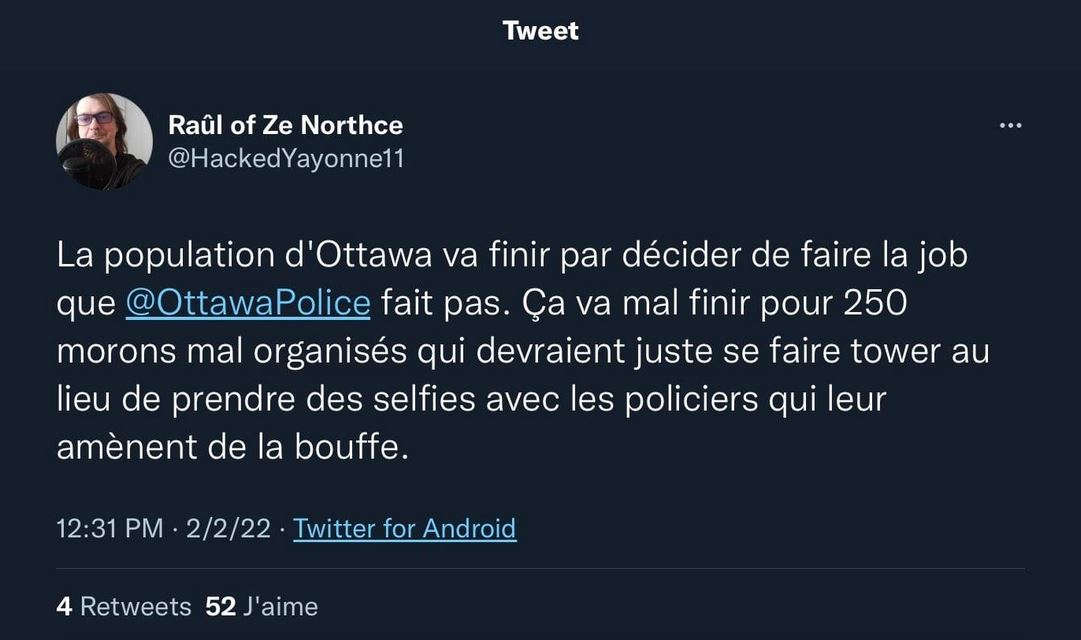Click the Twitter for Android source link
Screen dimensions: 1081x640
click(404, 528)
